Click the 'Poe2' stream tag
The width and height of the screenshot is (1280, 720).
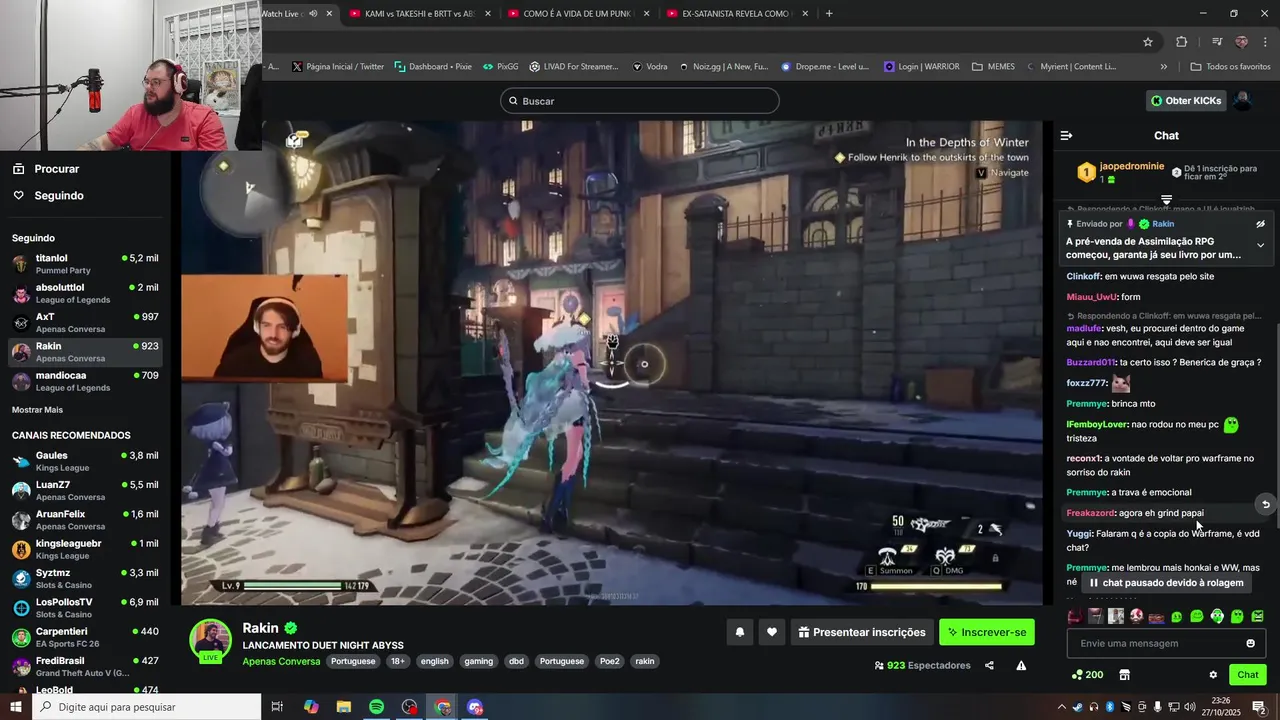[609, 661]
